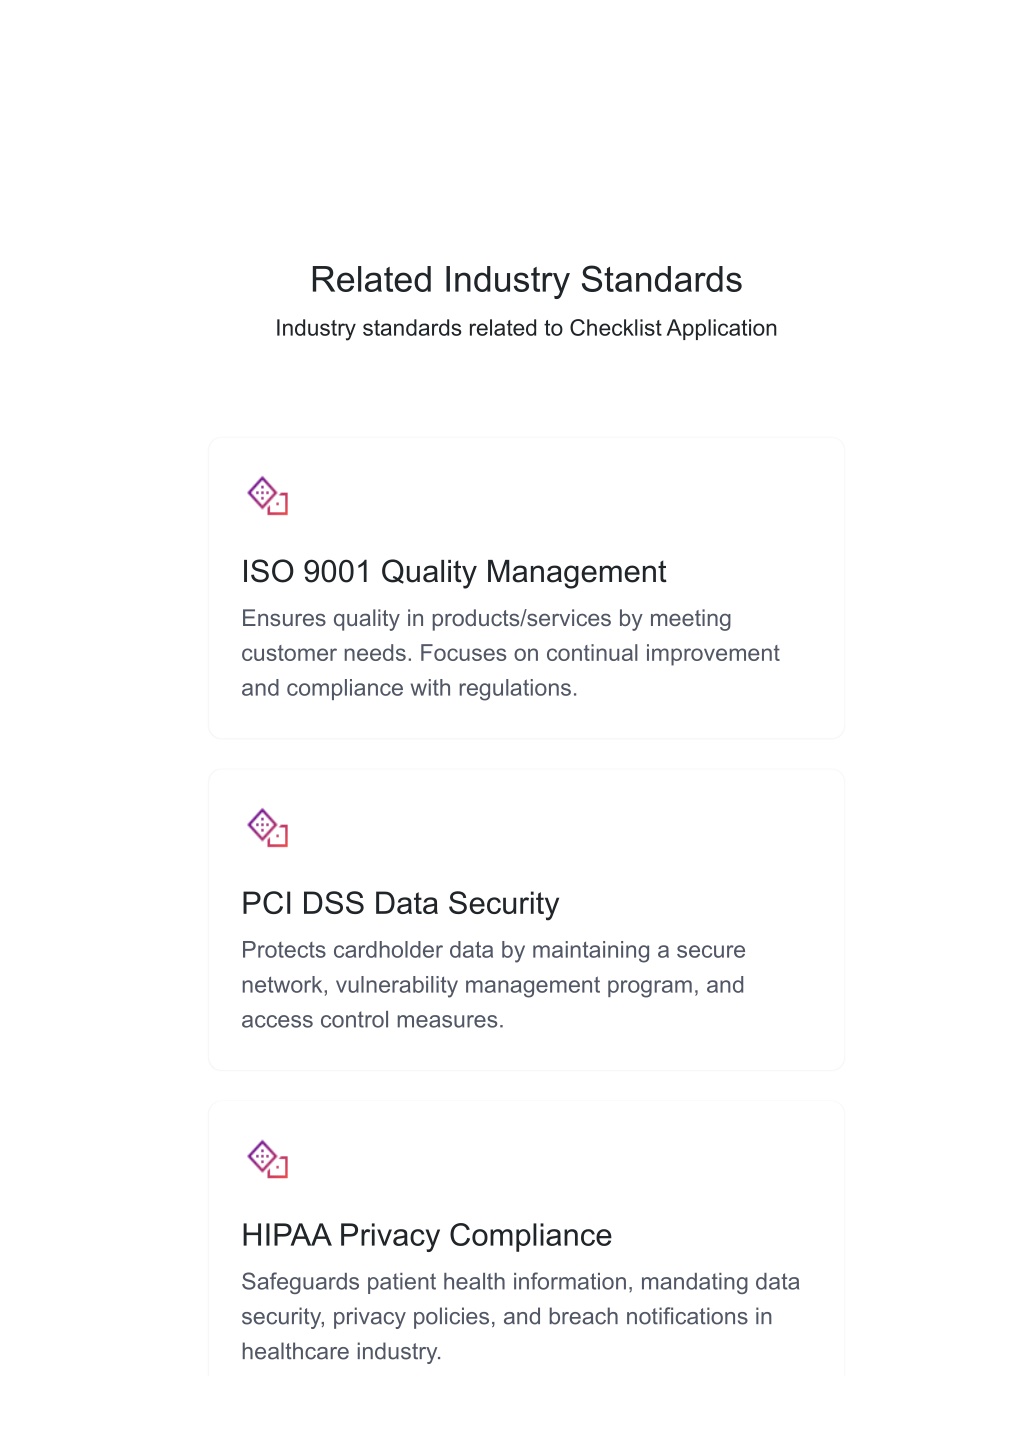Click the icon above HIPAA Privacy Compliance
This screenshot has height=1449, width=1024.
point(267,1160)
